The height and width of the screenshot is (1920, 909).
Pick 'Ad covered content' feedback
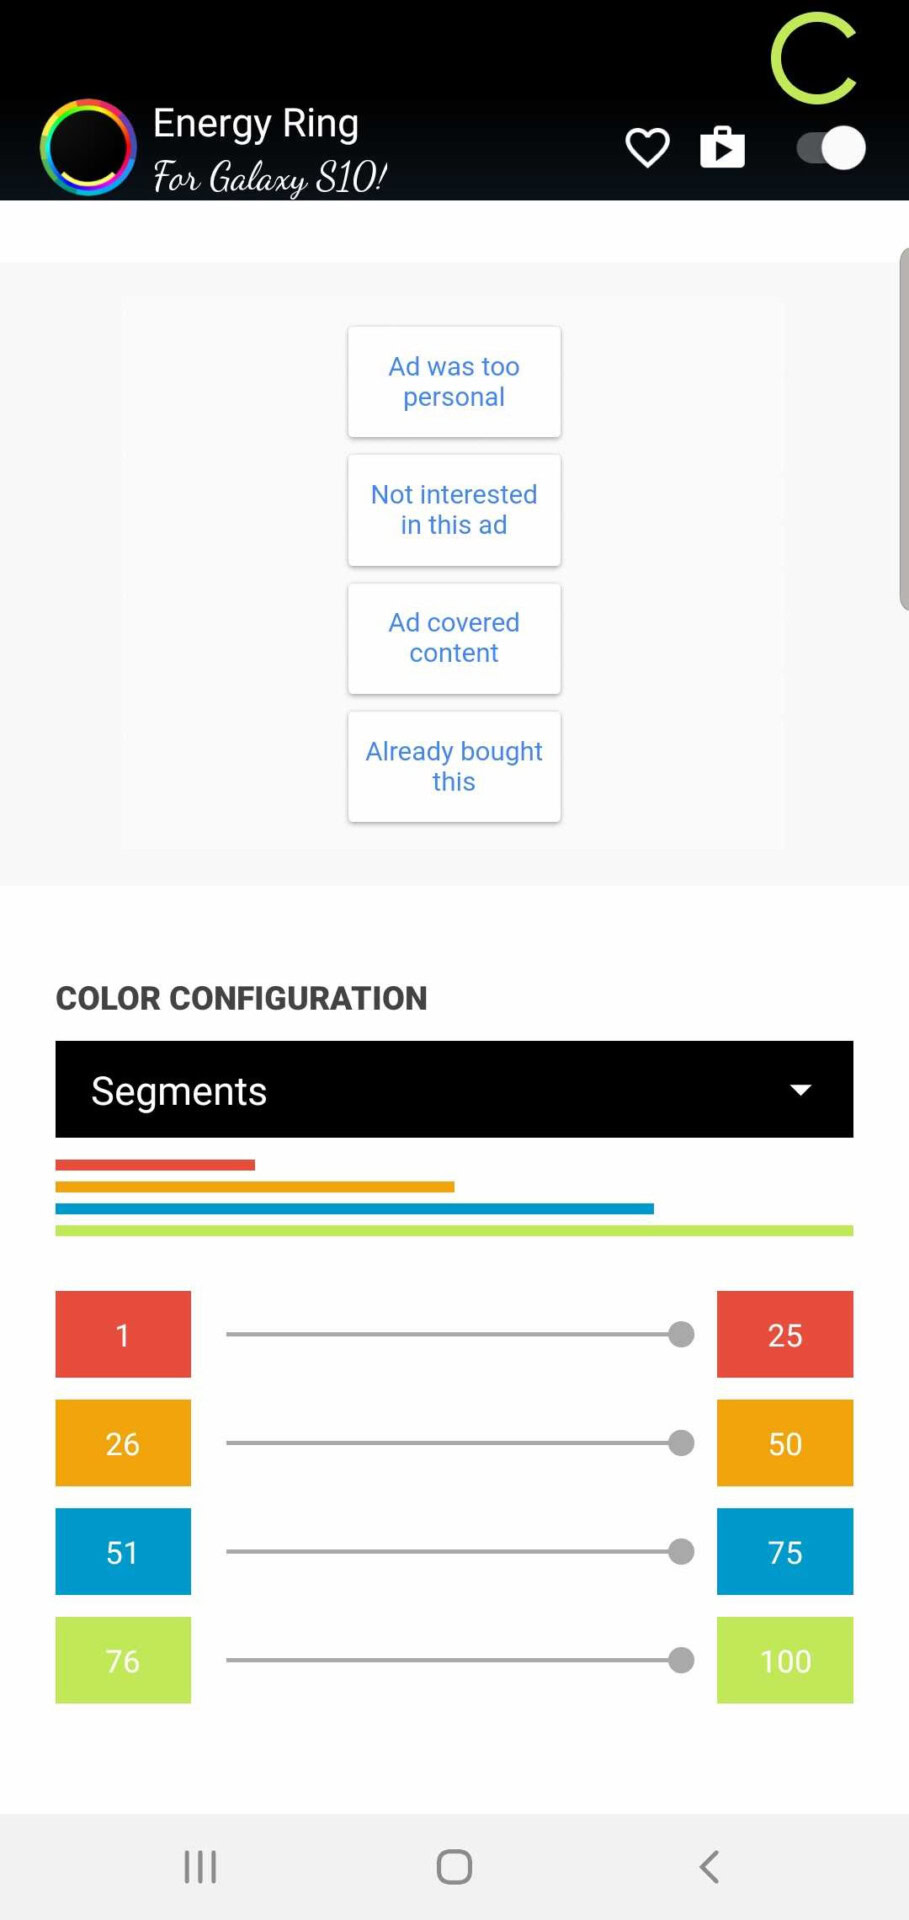(x=454, y=638)
